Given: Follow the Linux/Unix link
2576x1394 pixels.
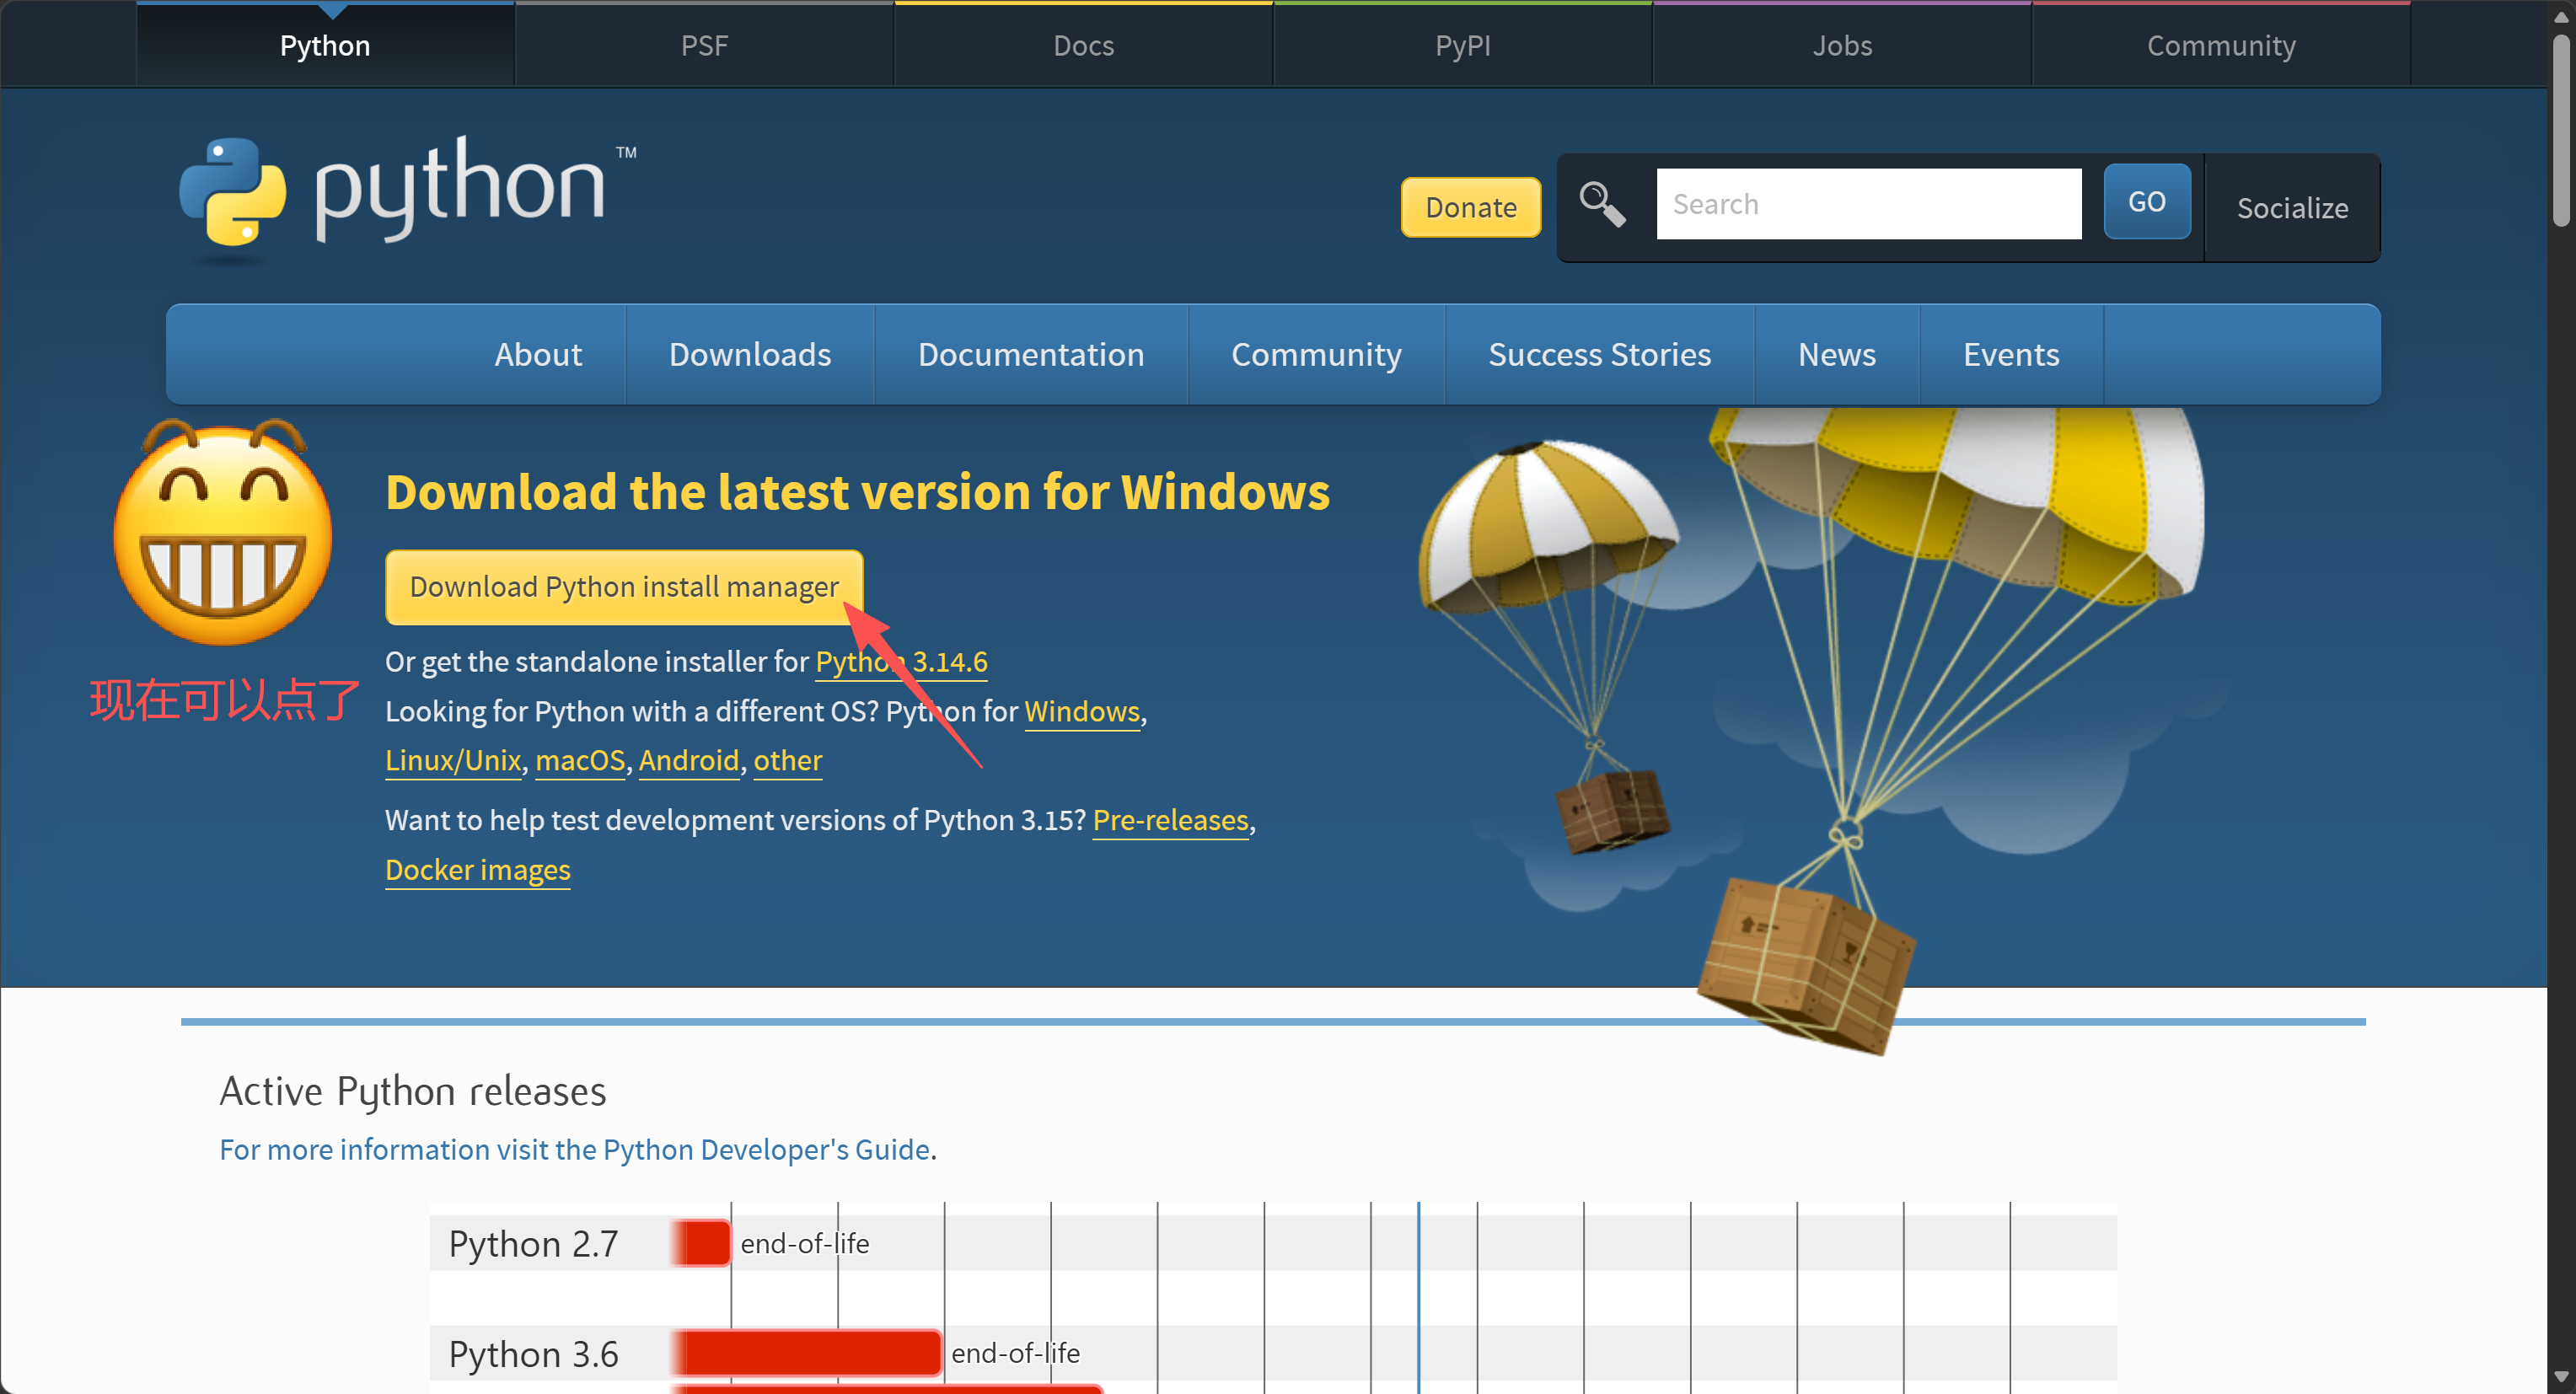Looking at the screenshot, I should (x=453, y=761).
